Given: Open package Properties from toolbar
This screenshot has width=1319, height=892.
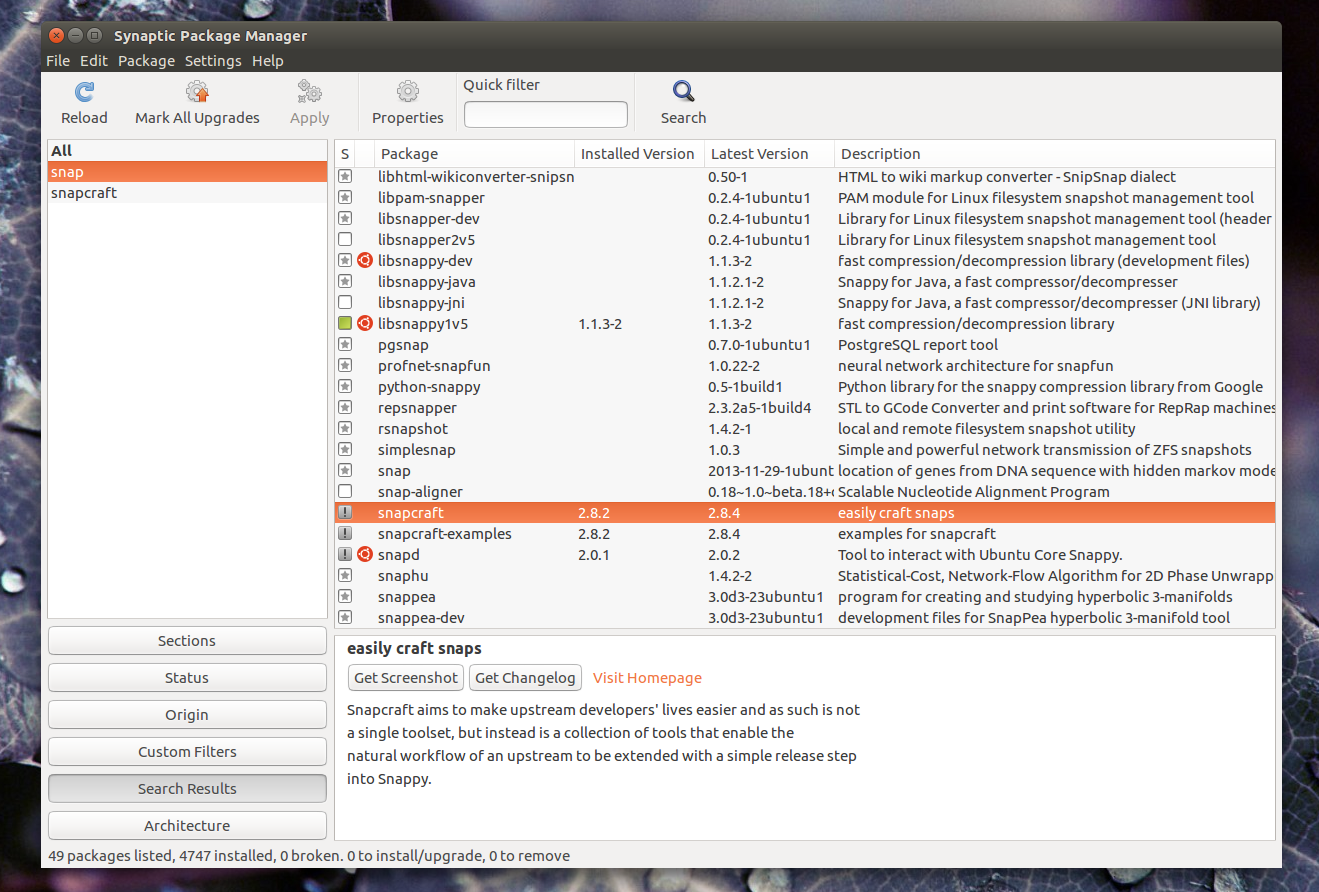Looking at the screenshot, I should click(x=407, y=93).
